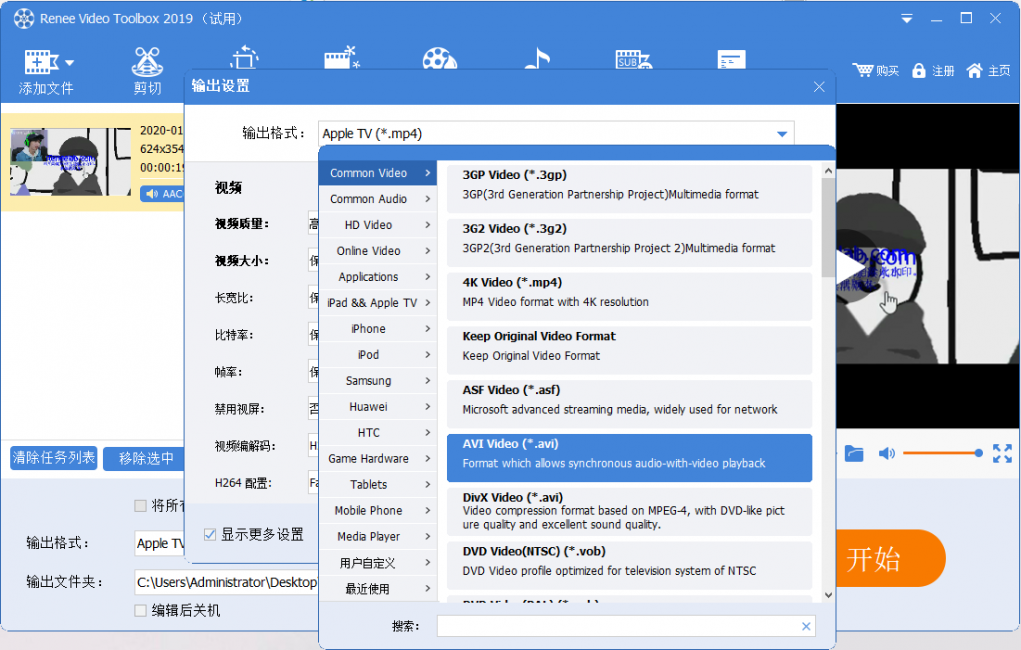Select the Mobile Phone category
This screenshot has width=1021, height=650.
click(378, 511)
